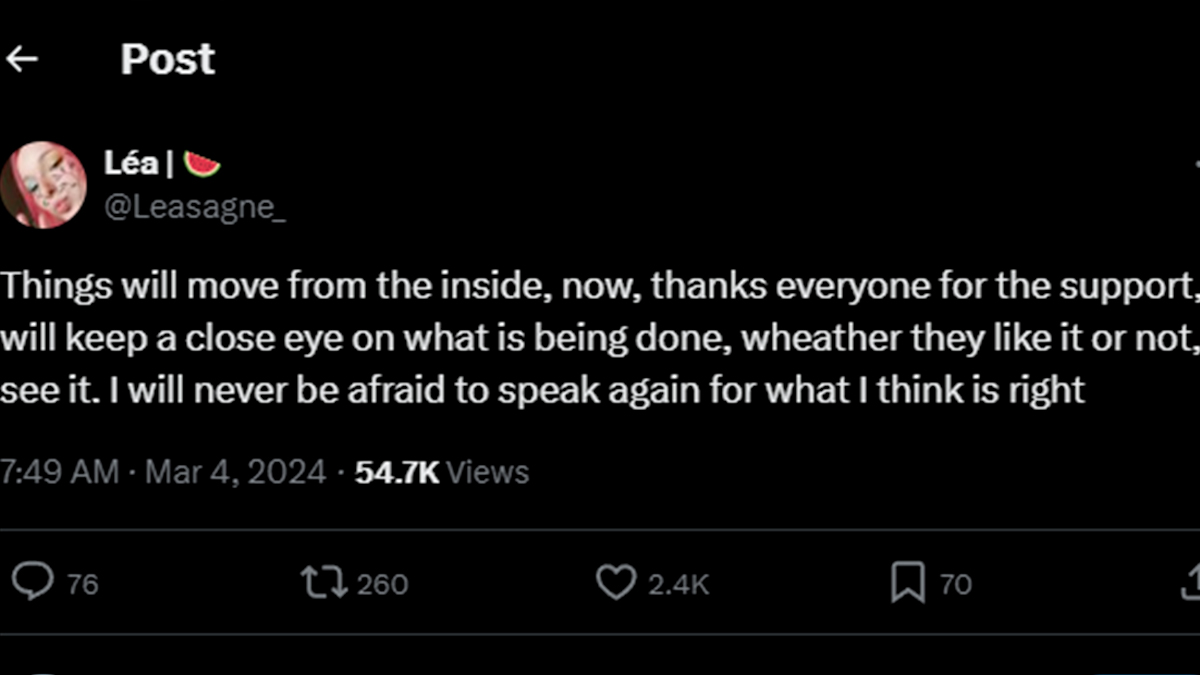Bookmark the post with the ribbon icon

[907, 583]
